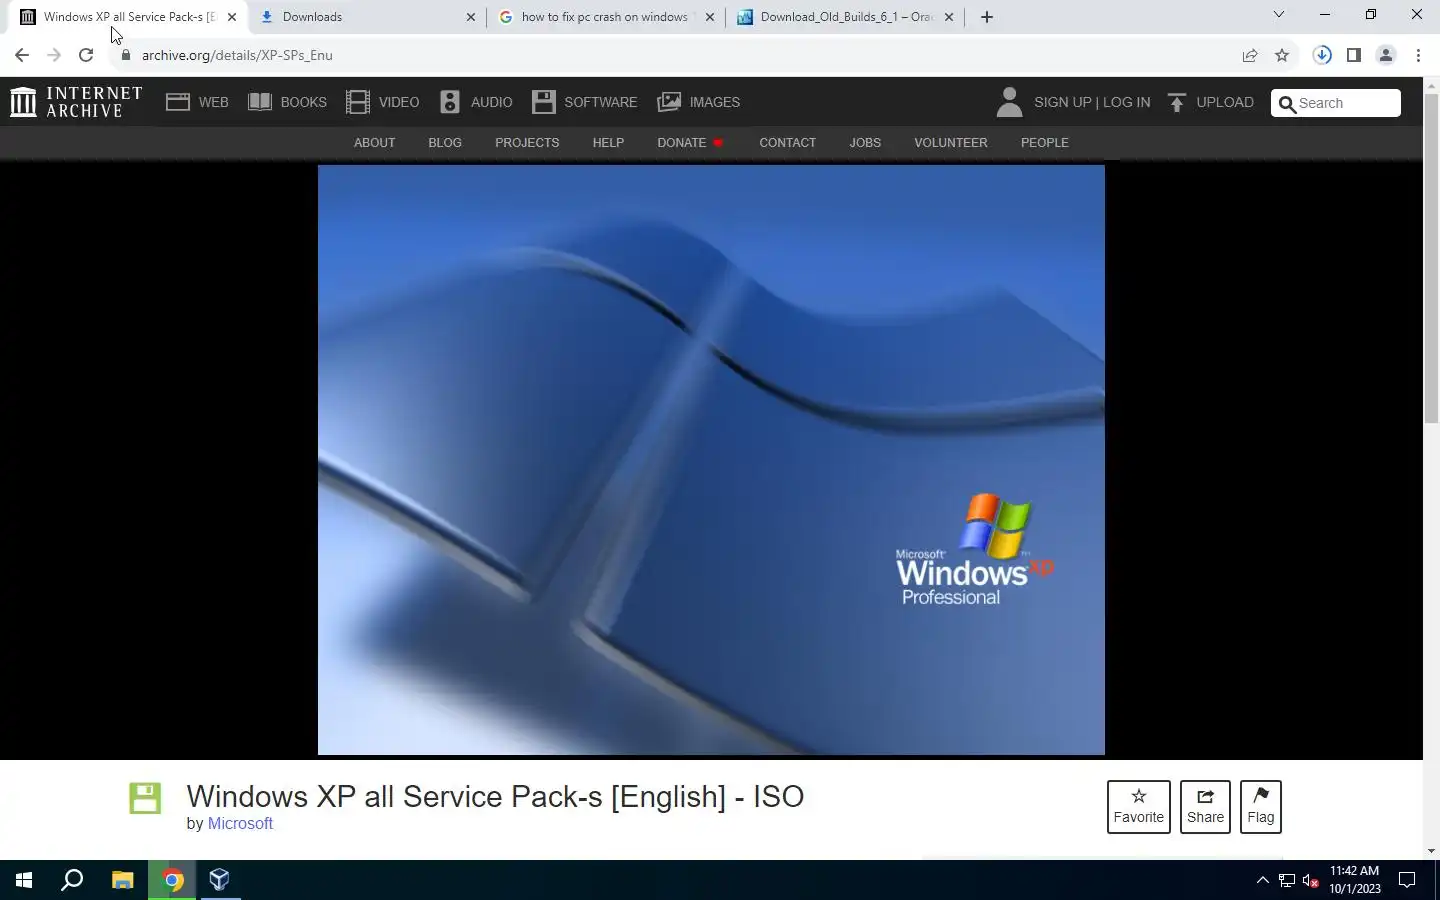Click the Share button
Screen dimensions: 1440x900
1205,806
